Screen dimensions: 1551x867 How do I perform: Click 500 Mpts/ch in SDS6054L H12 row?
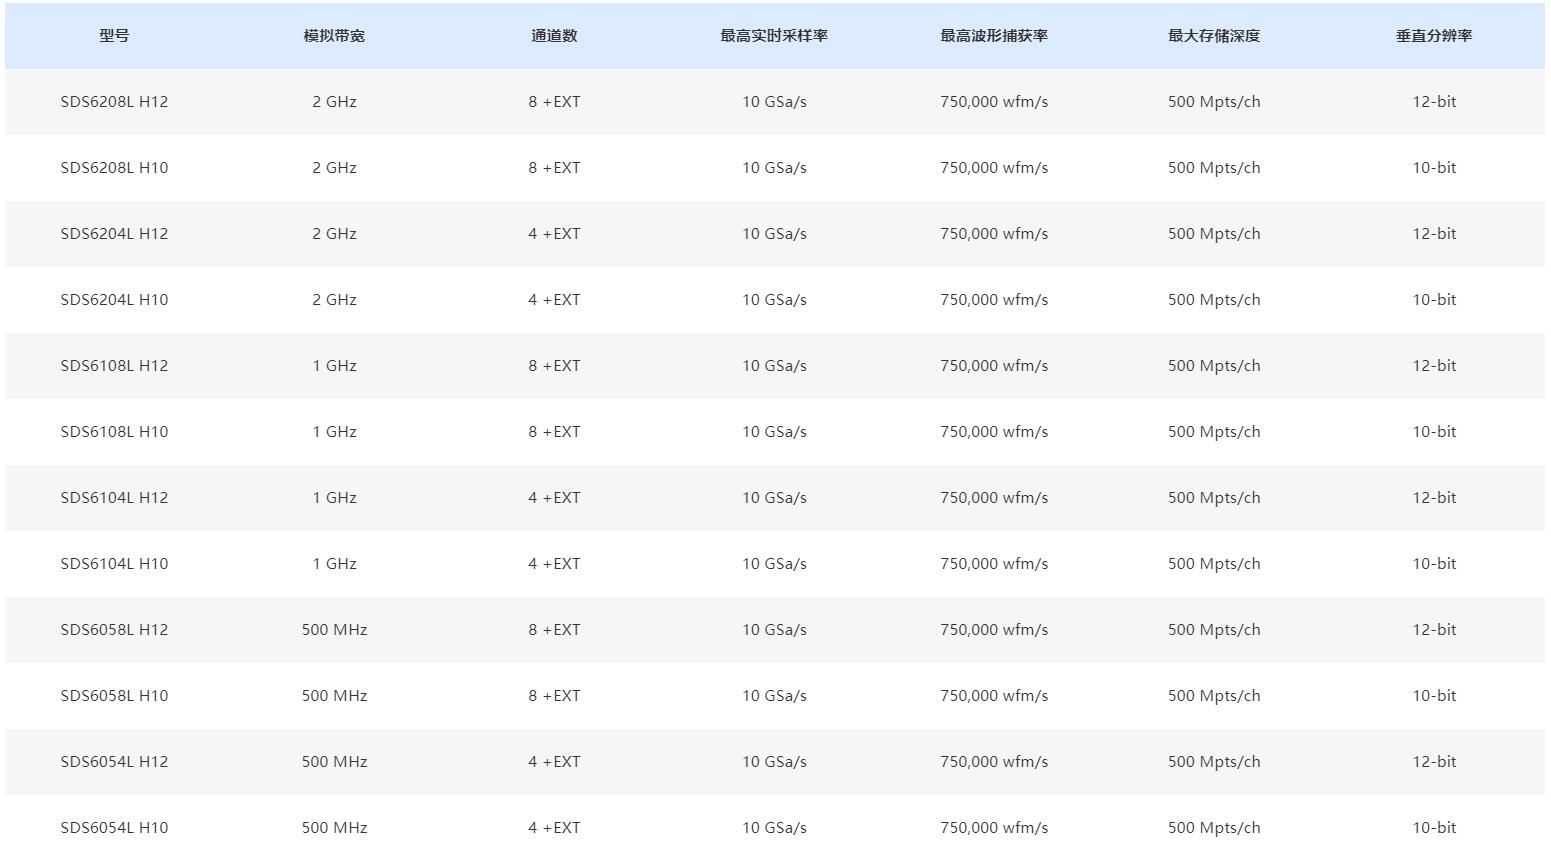pos(1214,762)
